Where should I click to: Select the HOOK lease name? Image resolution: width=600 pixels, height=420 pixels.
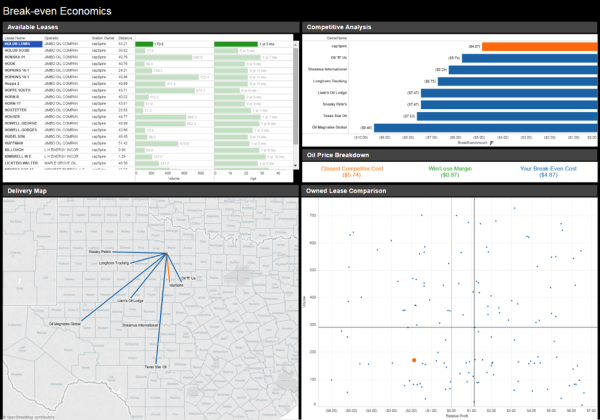coord(10,64)
